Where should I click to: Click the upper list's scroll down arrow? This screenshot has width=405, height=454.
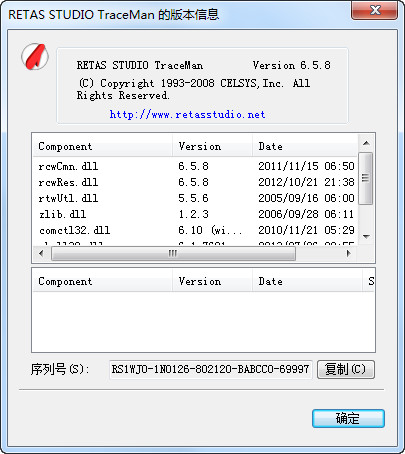point(366,237)
